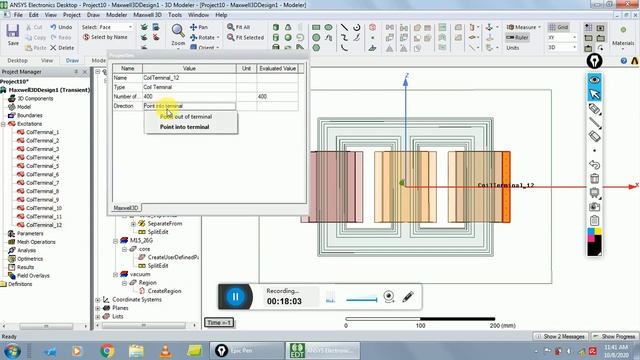This screenshot has width=640, height=360.
Task: Pause the screen recording
Action: pyautogui.click(x=236, y=297)
